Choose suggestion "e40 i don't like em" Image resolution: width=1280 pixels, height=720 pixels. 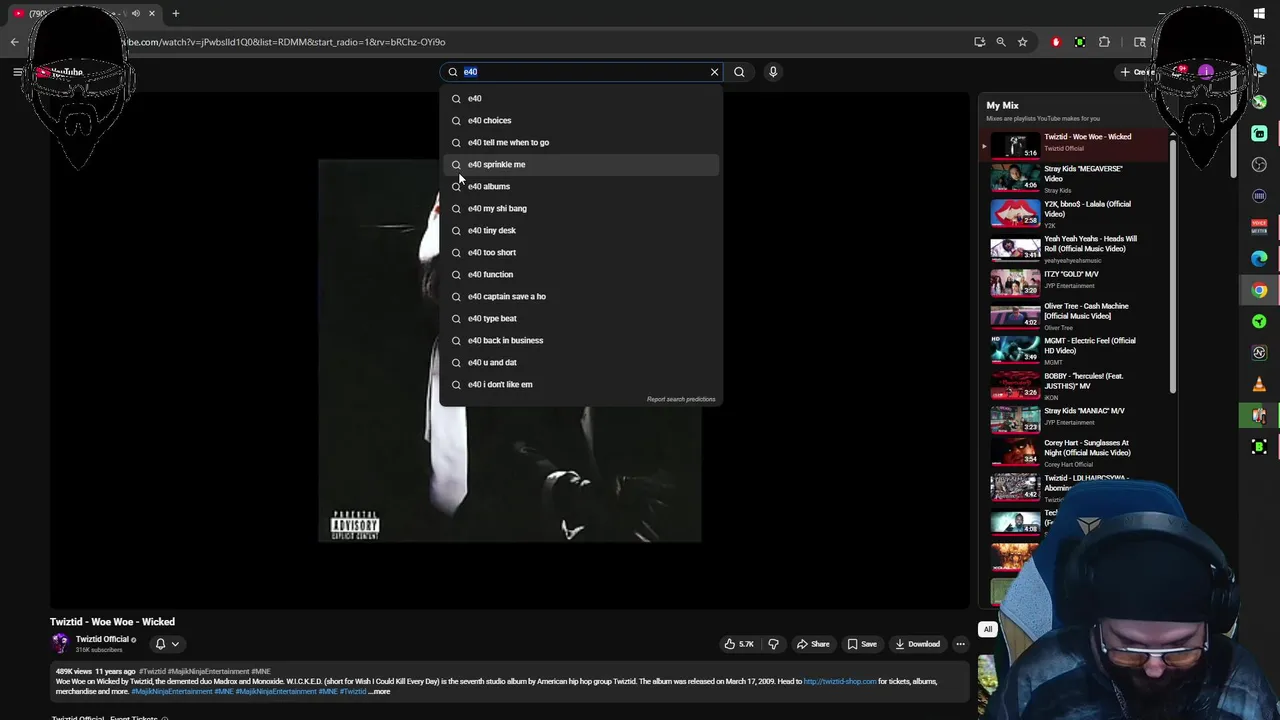(581, 384)
